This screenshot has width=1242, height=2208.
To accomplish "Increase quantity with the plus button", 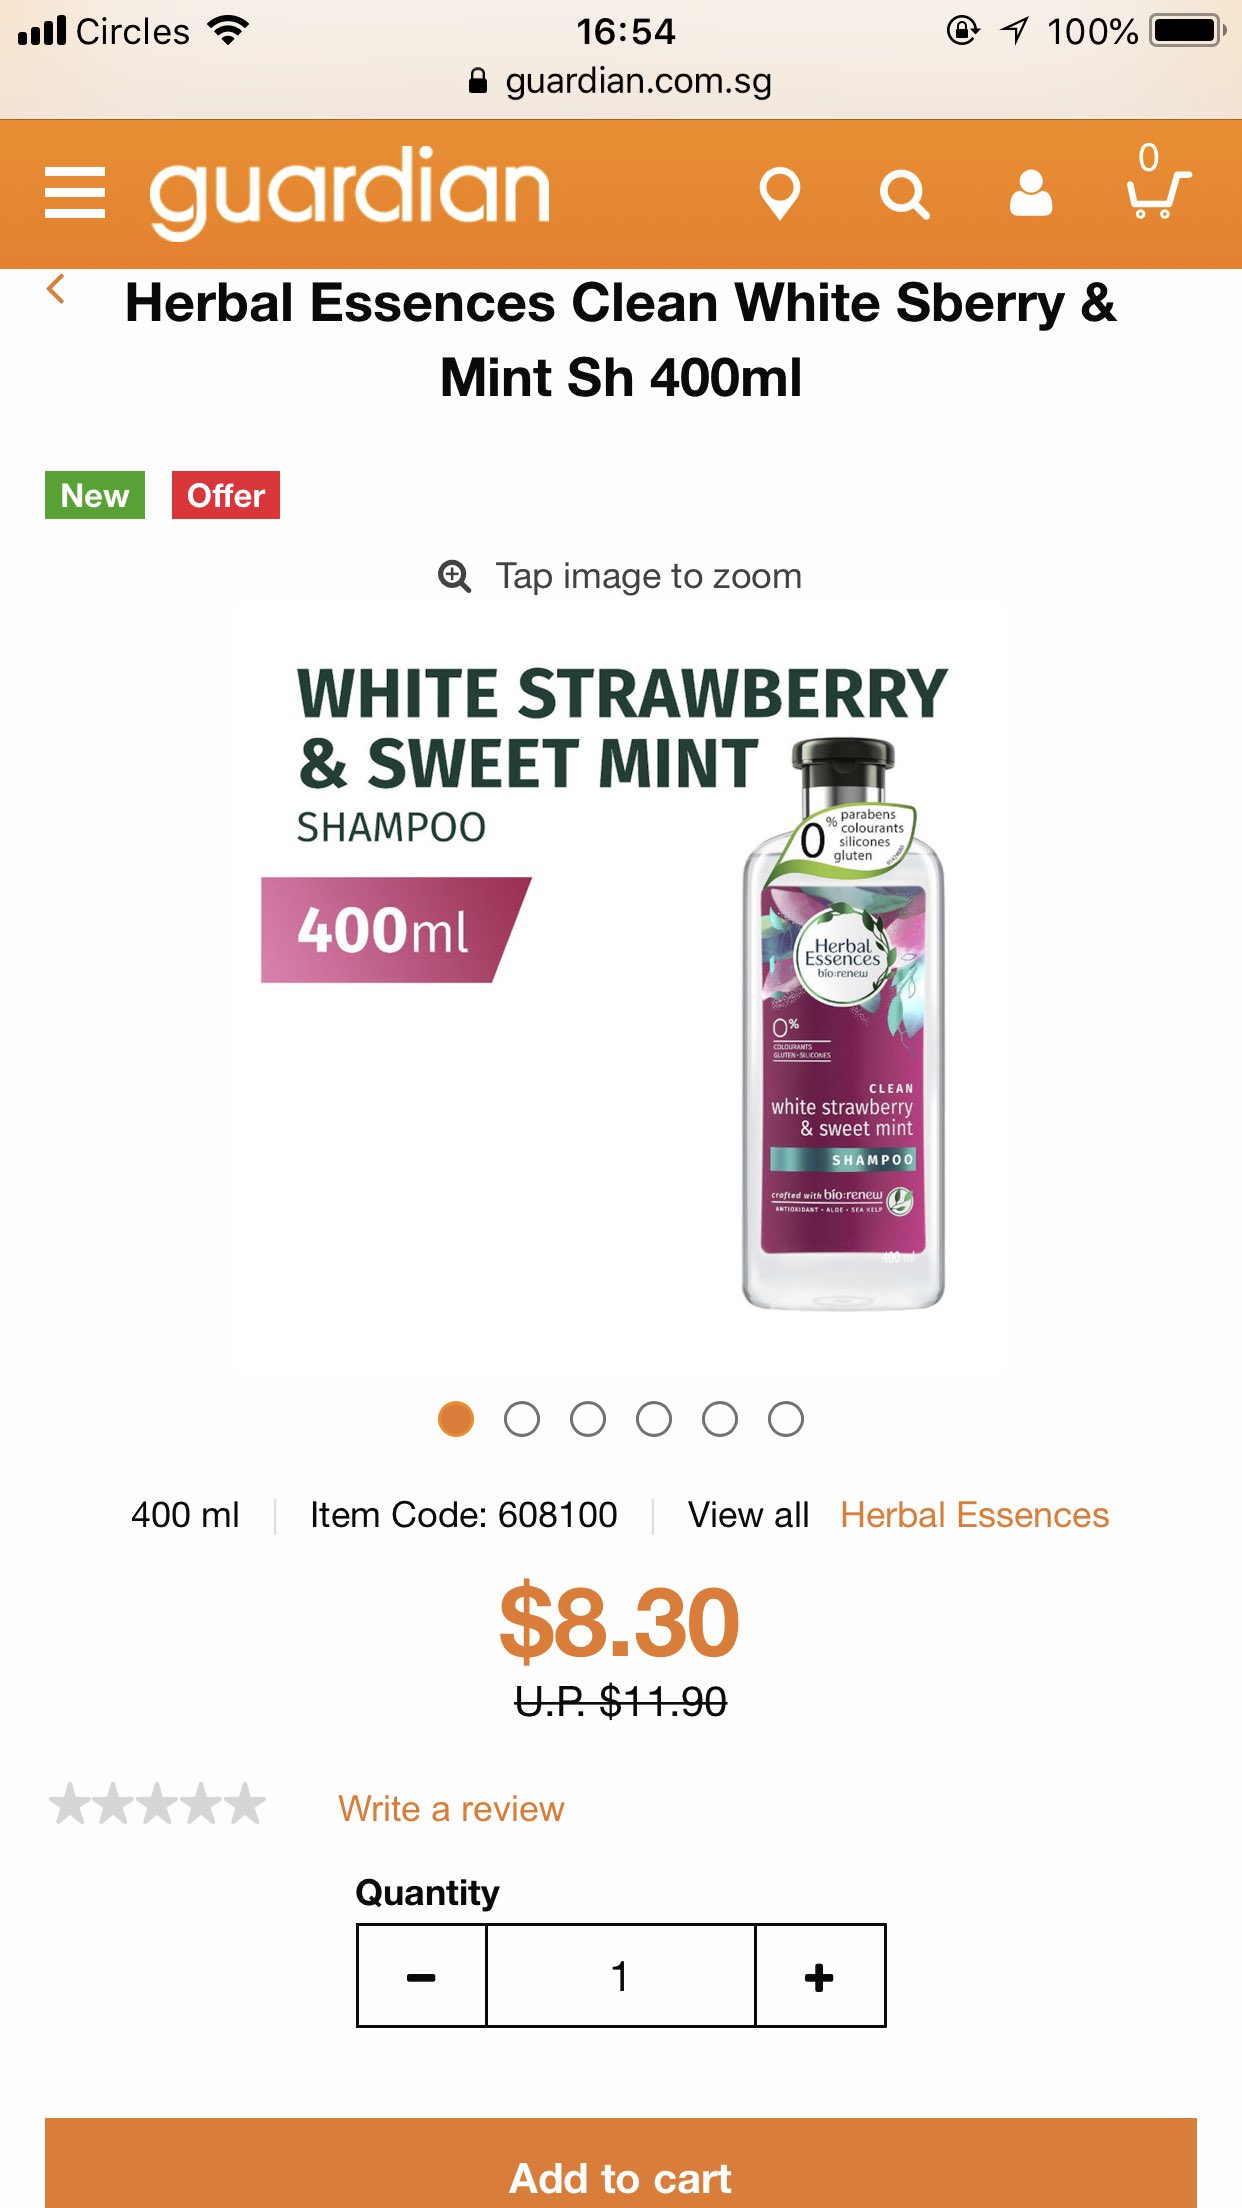I will 819,1976.
